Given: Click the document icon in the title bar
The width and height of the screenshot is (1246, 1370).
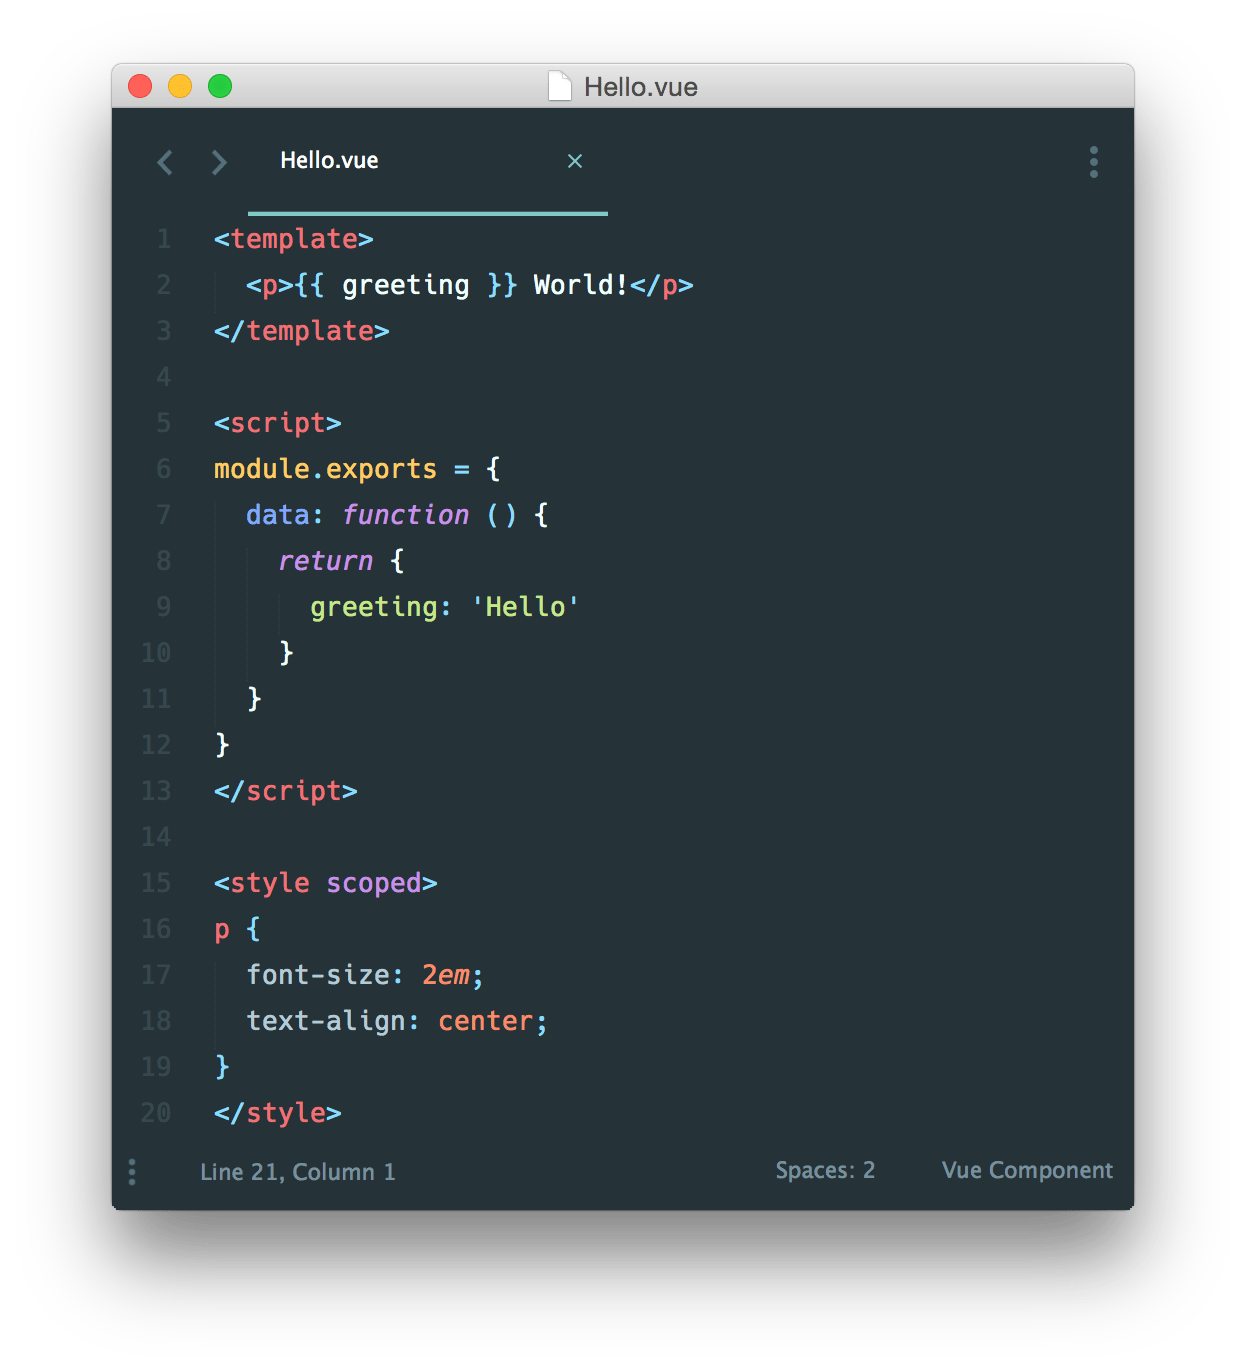Looking at the screenshot, I should point(559,87).
